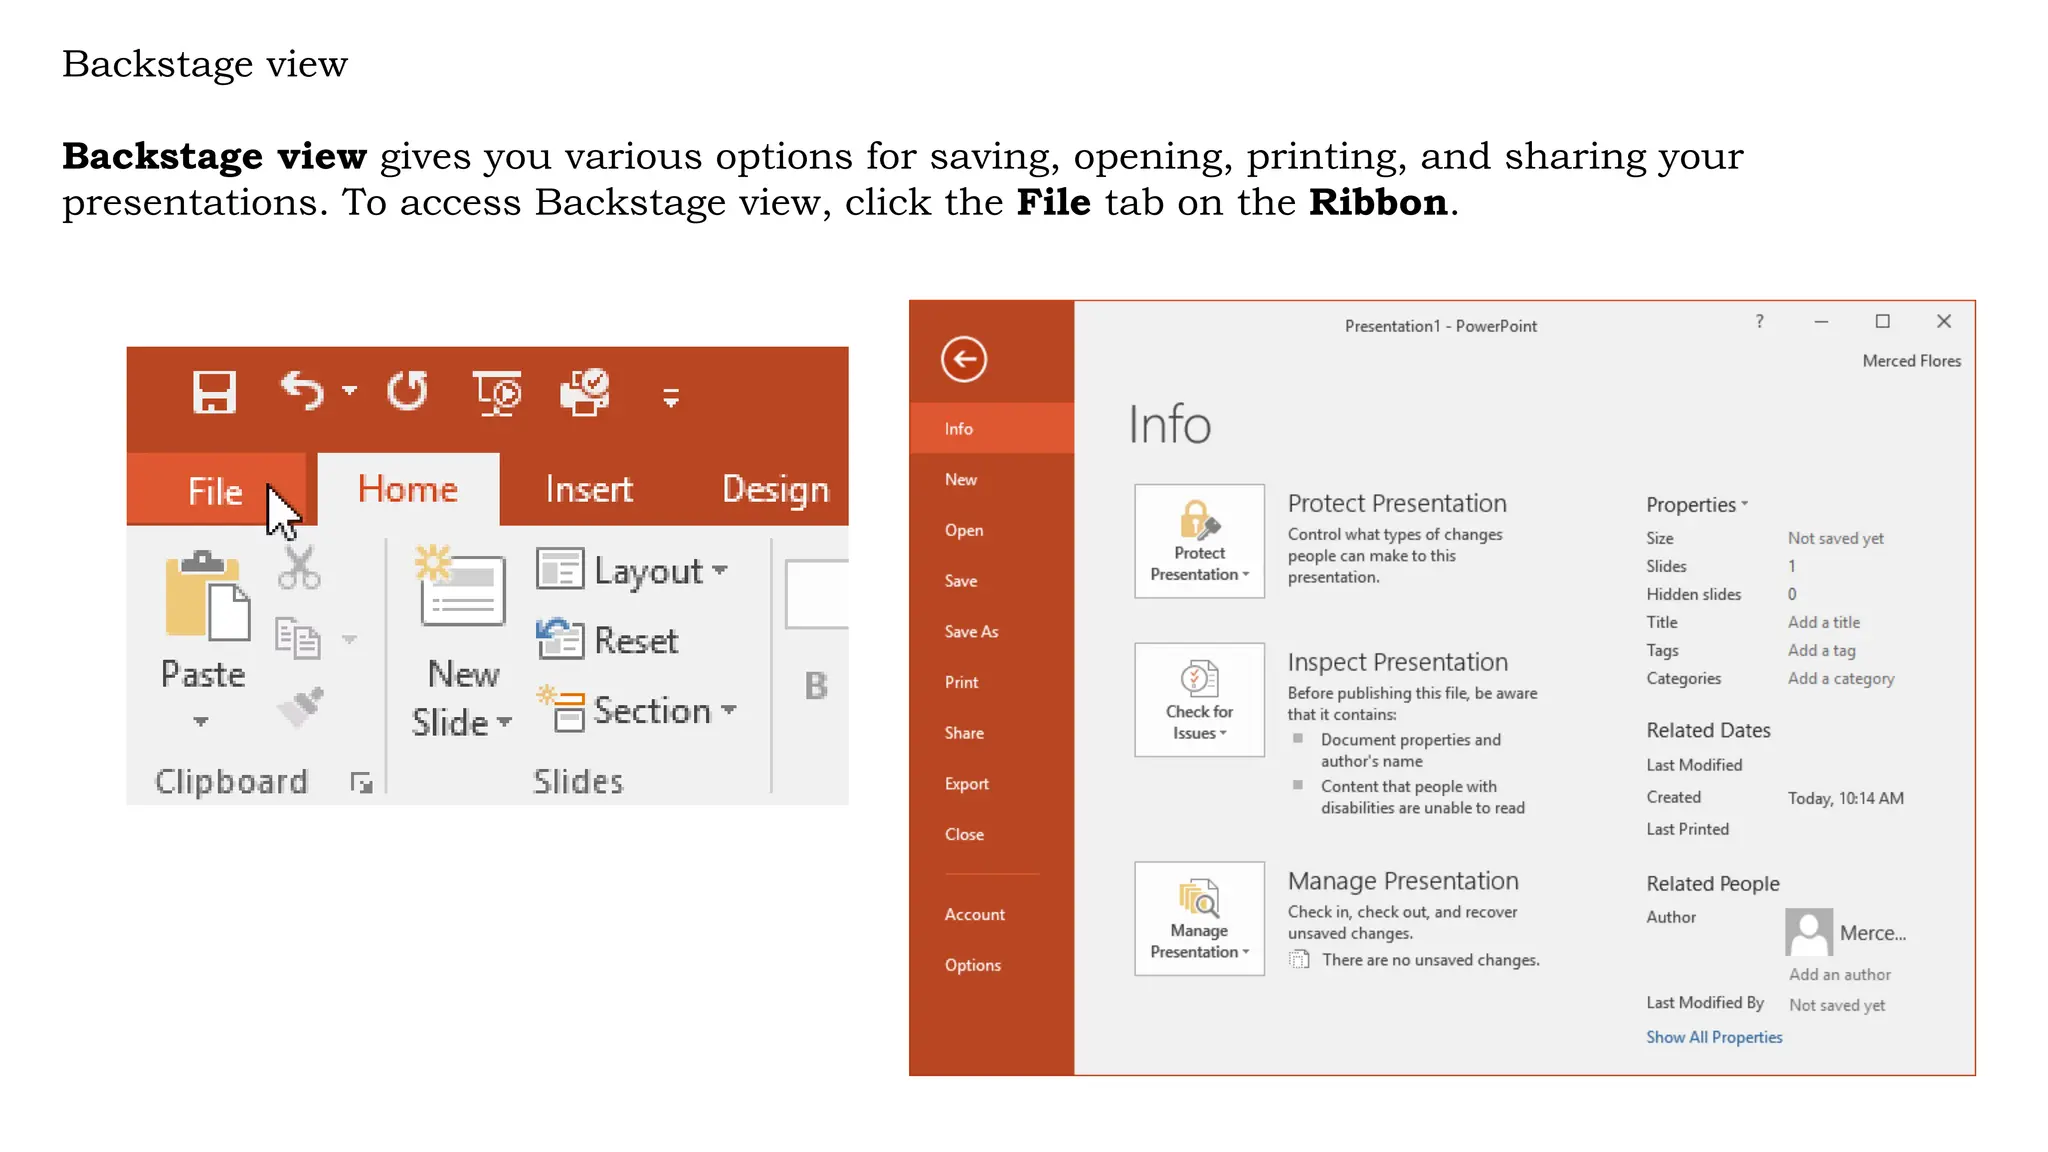Click Start From Beginning slideshow icon
Image resolution: width=2048 pixels, height=1152 pixels.
tap(497, 393)
